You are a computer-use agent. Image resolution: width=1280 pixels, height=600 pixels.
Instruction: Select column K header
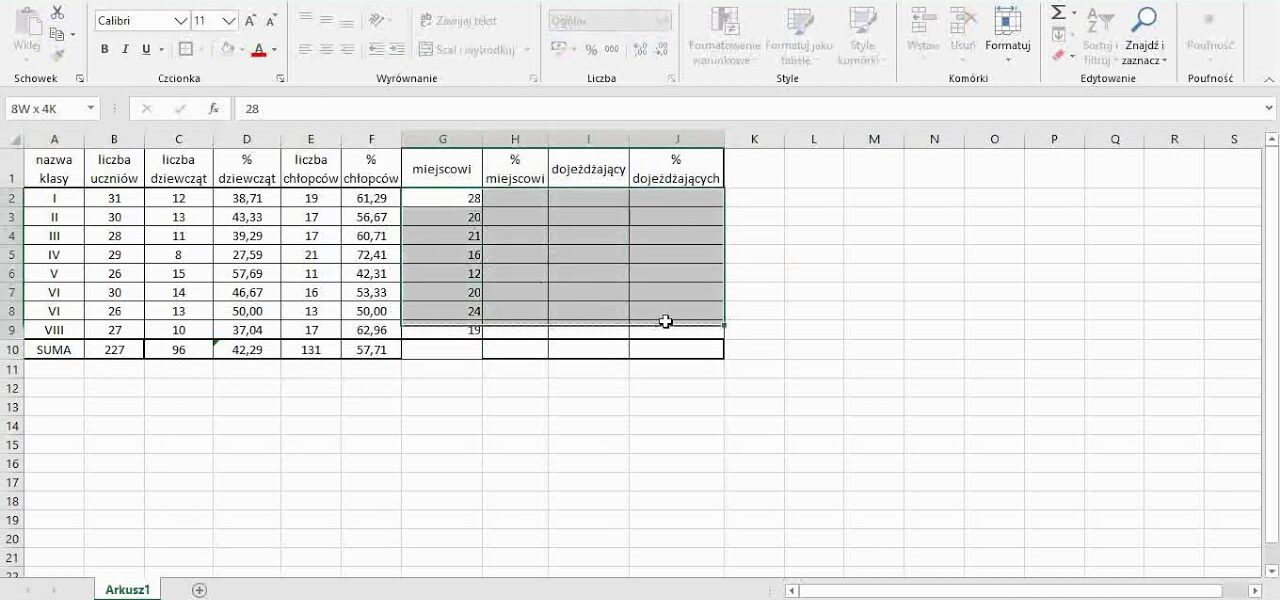pos(754,139)
